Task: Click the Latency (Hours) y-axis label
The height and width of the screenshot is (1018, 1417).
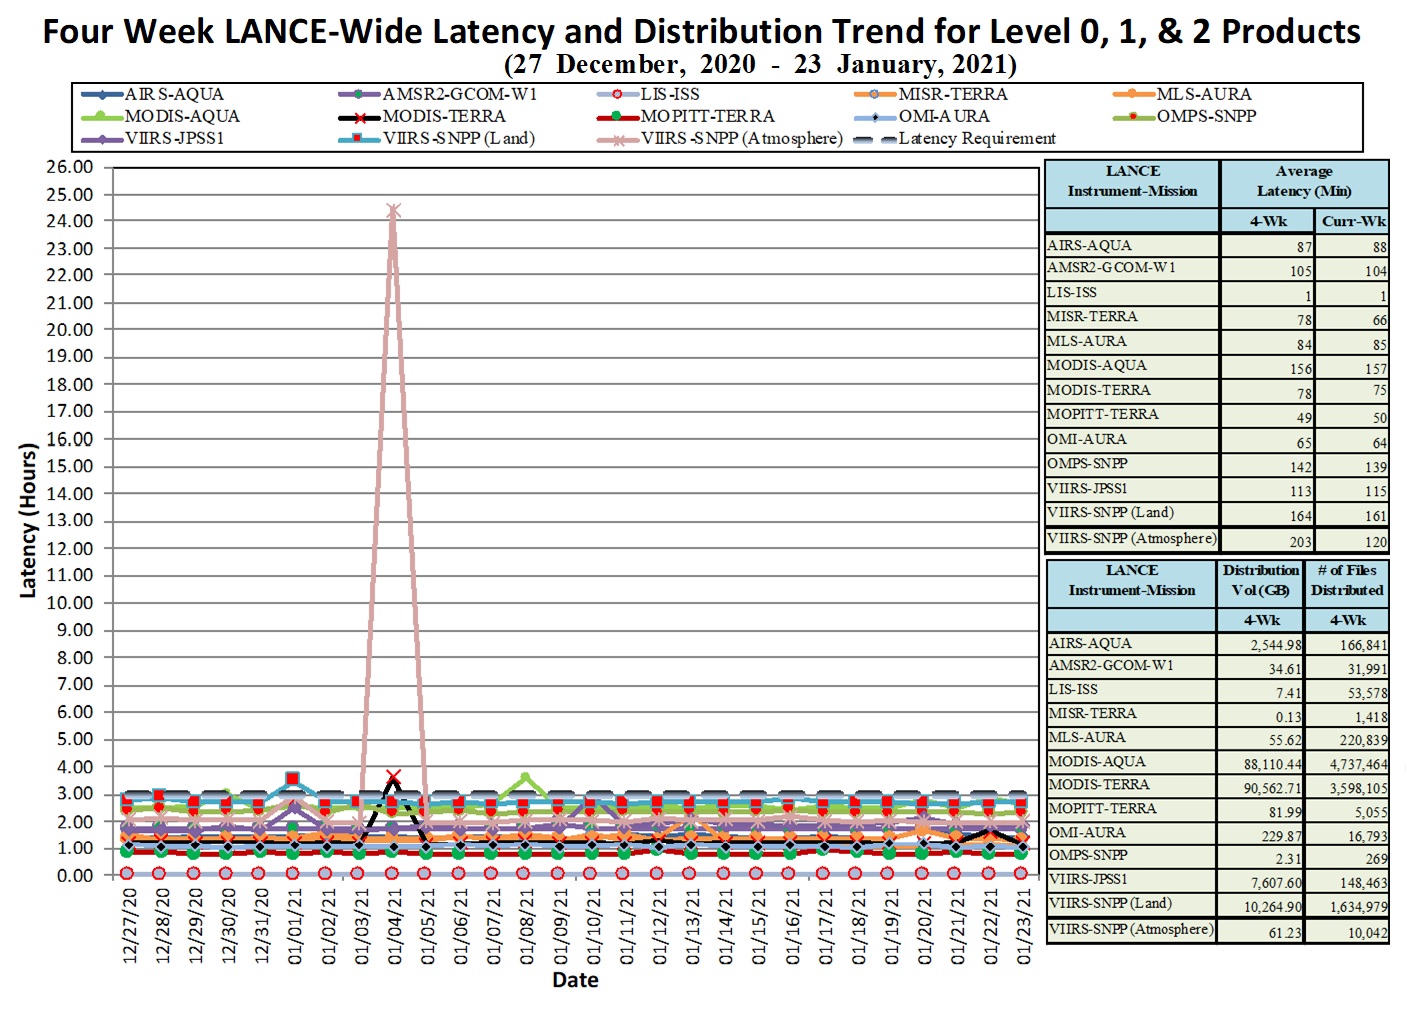Action: tap(28, 521)
